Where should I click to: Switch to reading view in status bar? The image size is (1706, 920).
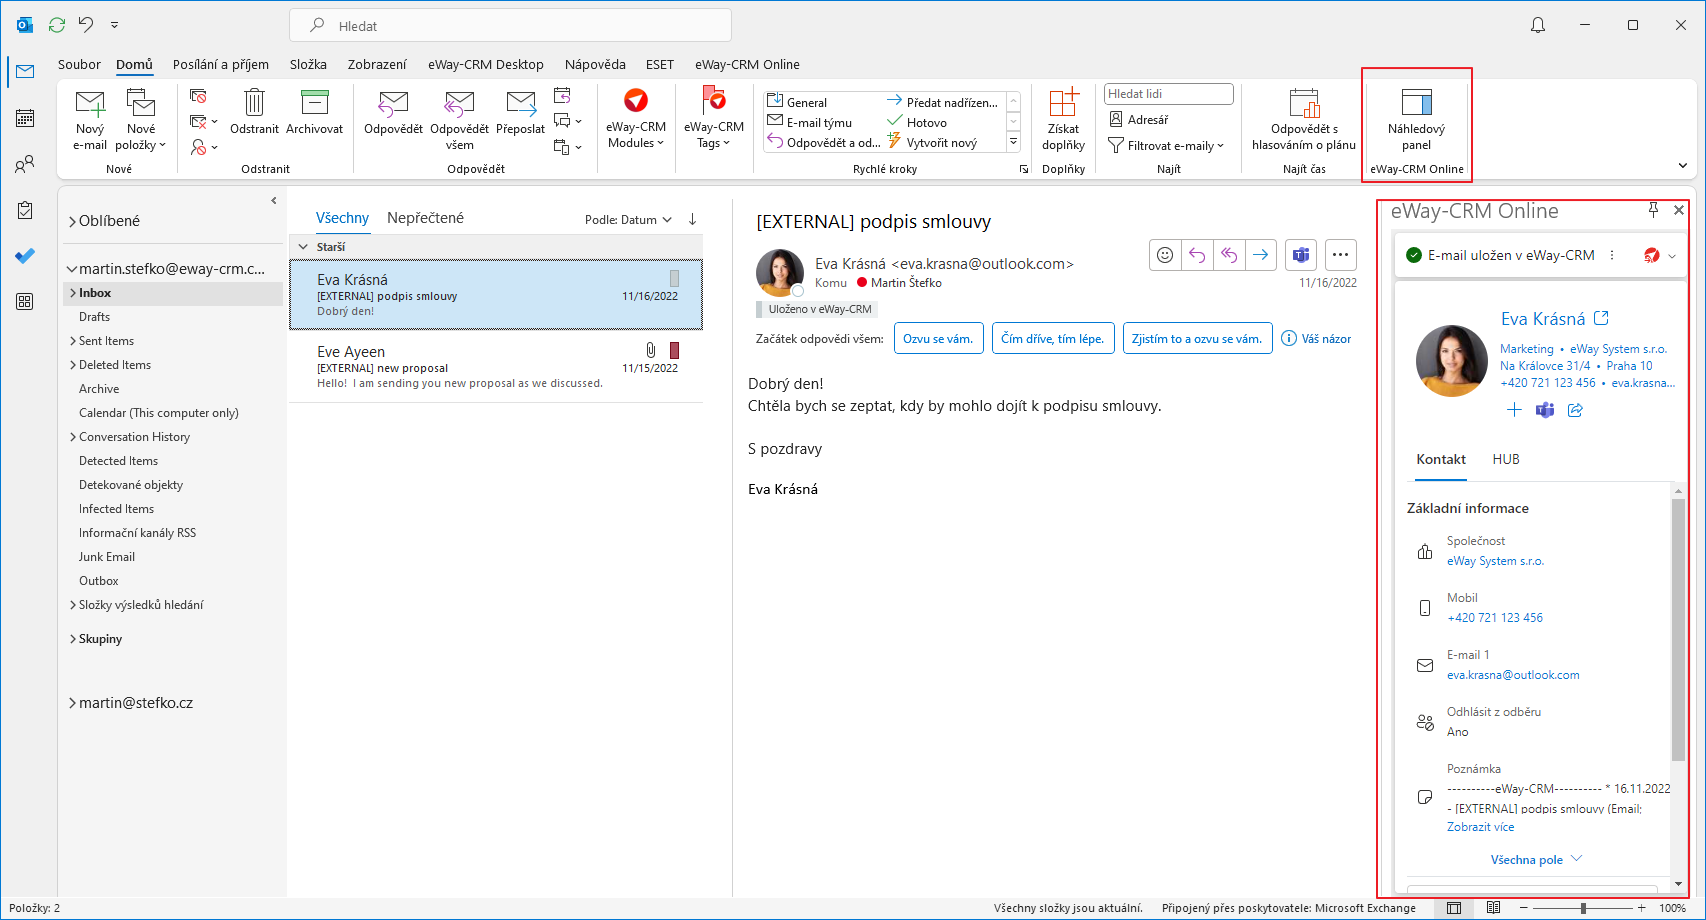1493,908
